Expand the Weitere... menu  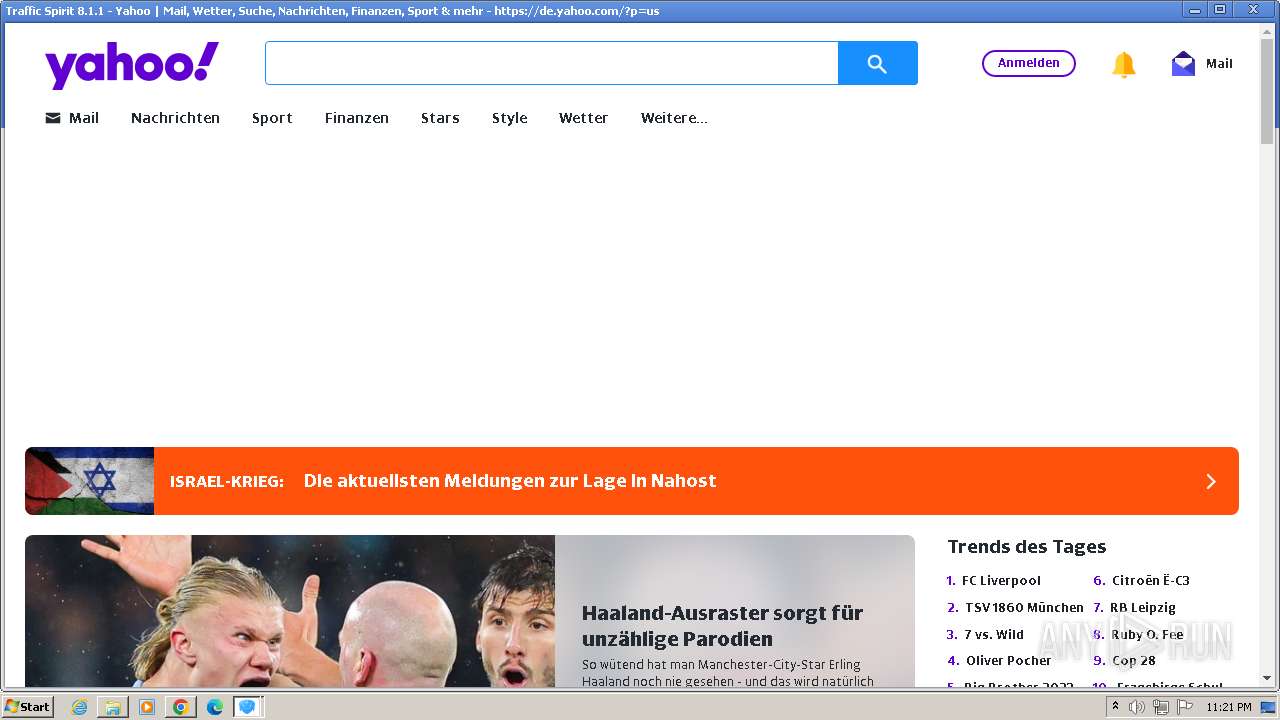[x=674, y=118]
